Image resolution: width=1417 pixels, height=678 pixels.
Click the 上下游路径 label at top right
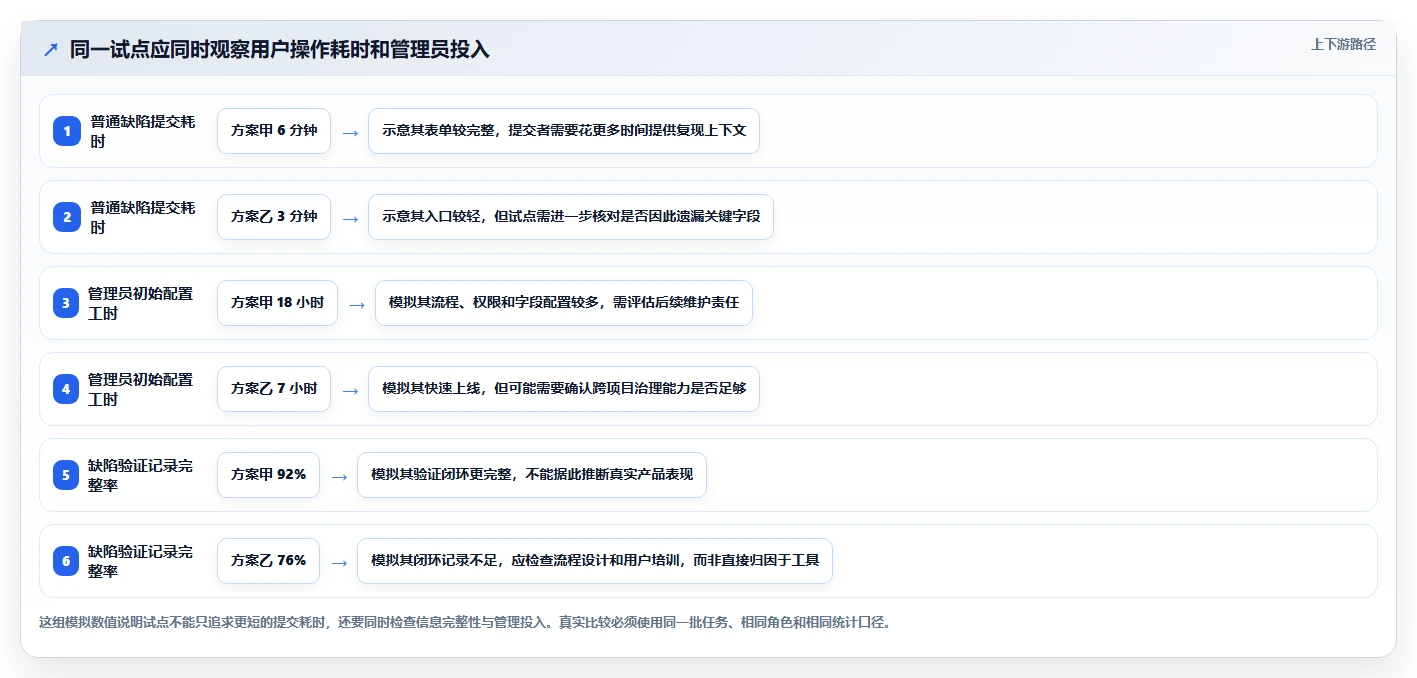point(1343,44)
